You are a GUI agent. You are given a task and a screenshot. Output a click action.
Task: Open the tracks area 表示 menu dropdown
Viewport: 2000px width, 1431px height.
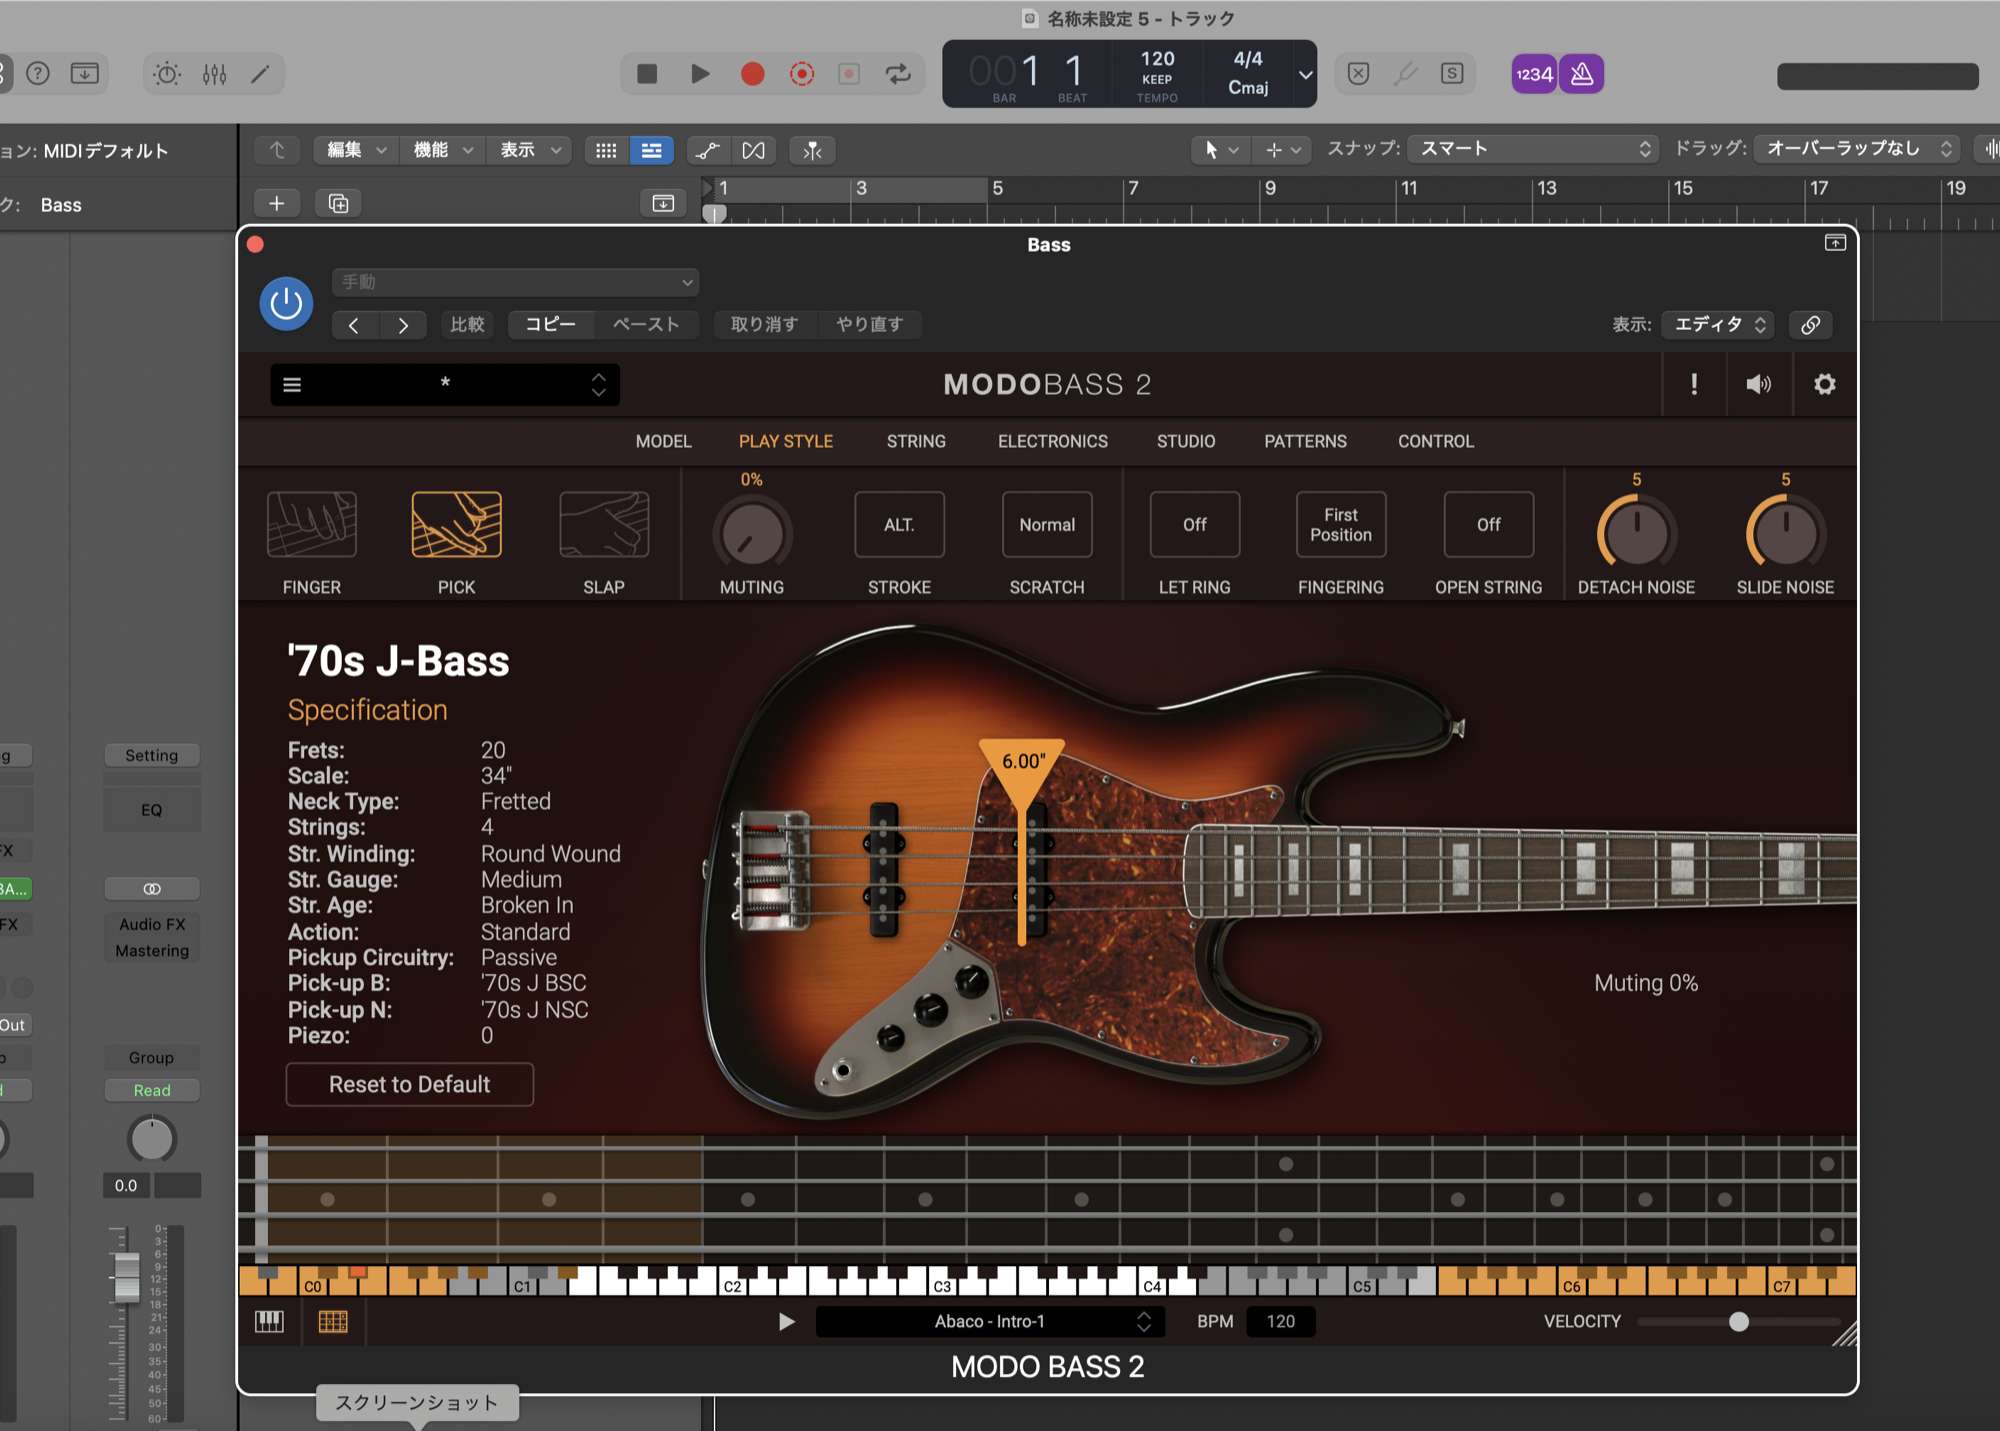point(530,150)
